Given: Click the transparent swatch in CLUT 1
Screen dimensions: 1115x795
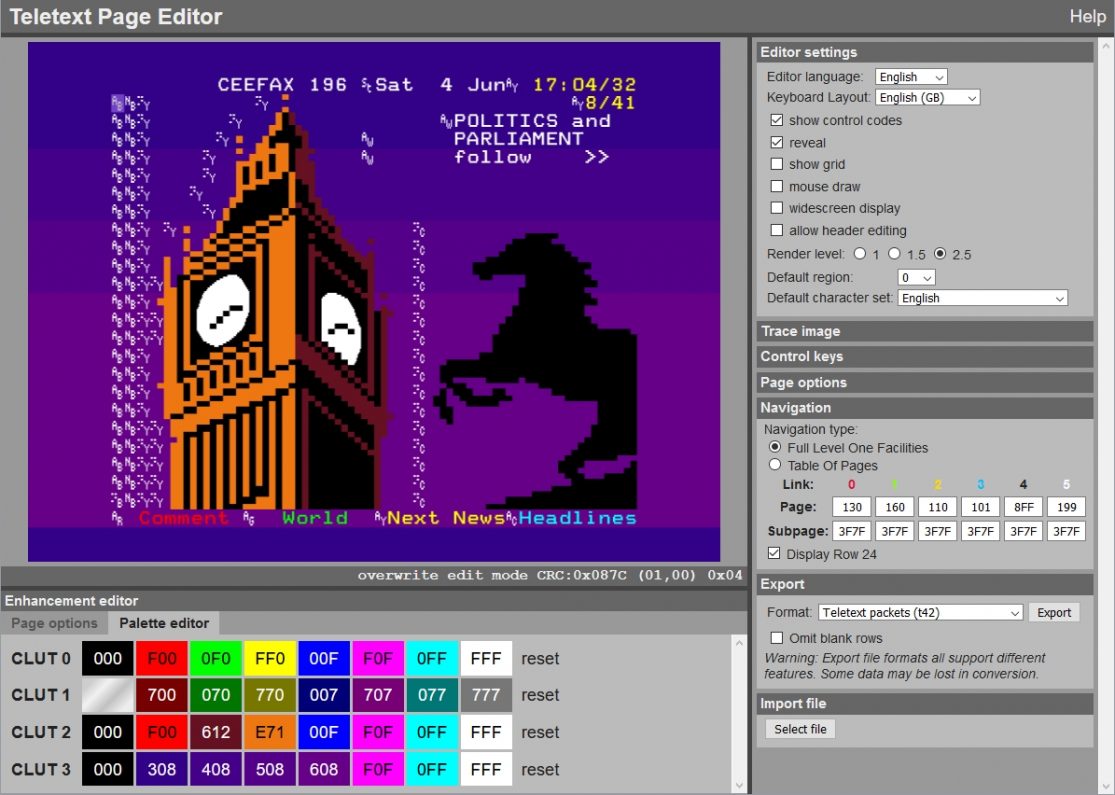Looking at the screenshot, I should pyautogui.click(x=108, y=695).
